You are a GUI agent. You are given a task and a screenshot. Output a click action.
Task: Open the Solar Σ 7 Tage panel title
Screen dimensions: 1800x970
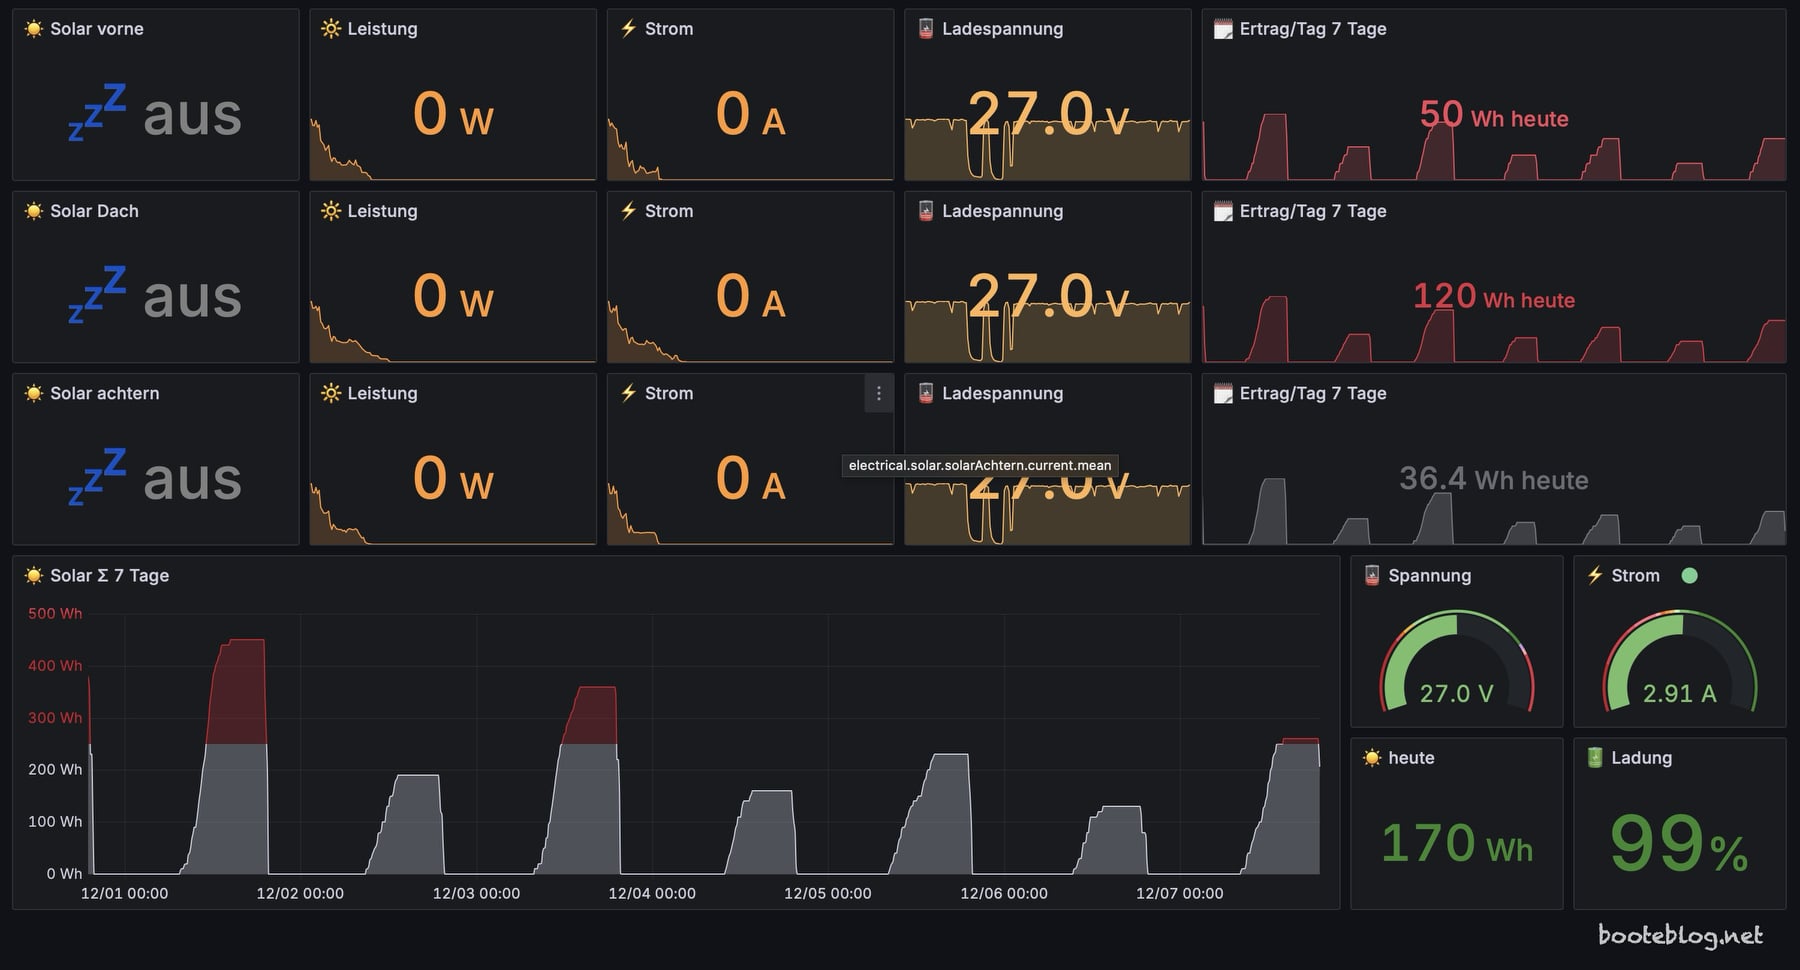(109, 575)
